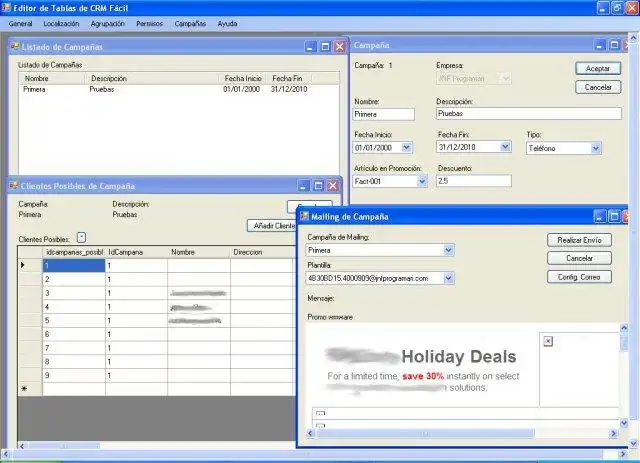Click scroll up arrow of main window

click(633, 38)
